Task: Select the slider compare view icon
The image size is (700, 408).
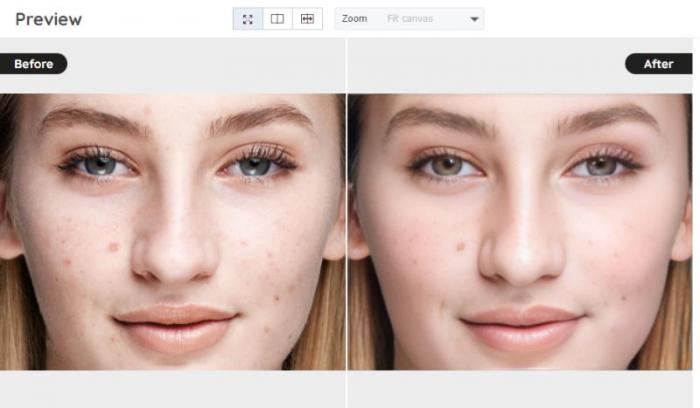Action: 307,19
